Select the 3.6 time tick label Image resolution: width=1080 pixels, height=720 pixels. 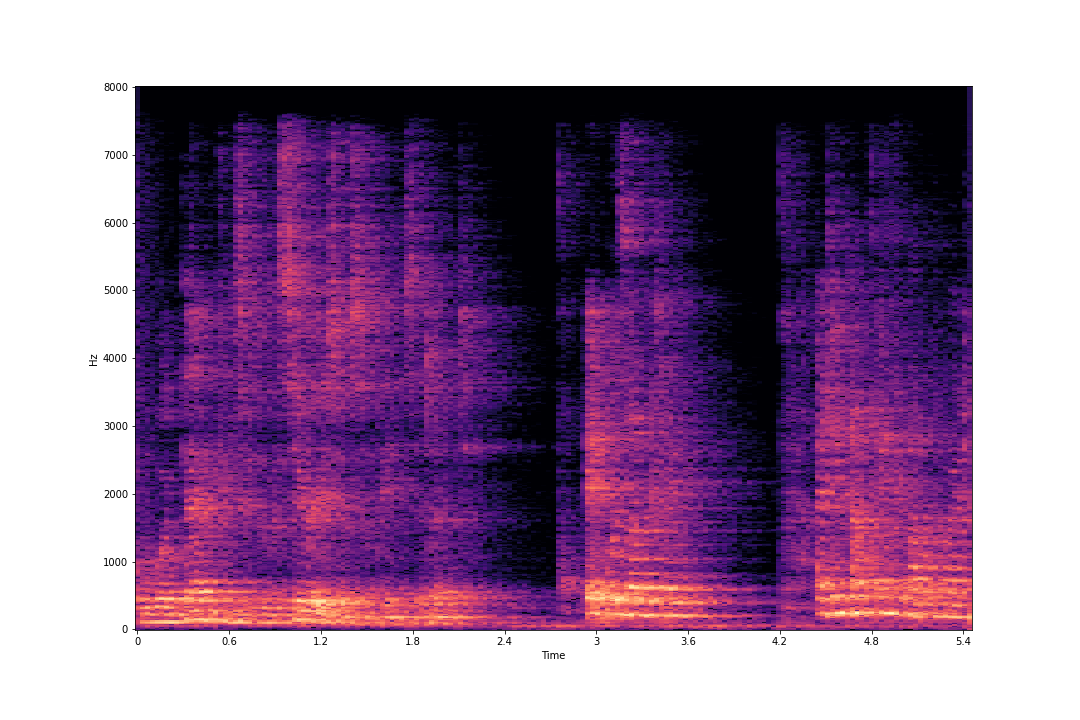[687, 642]
